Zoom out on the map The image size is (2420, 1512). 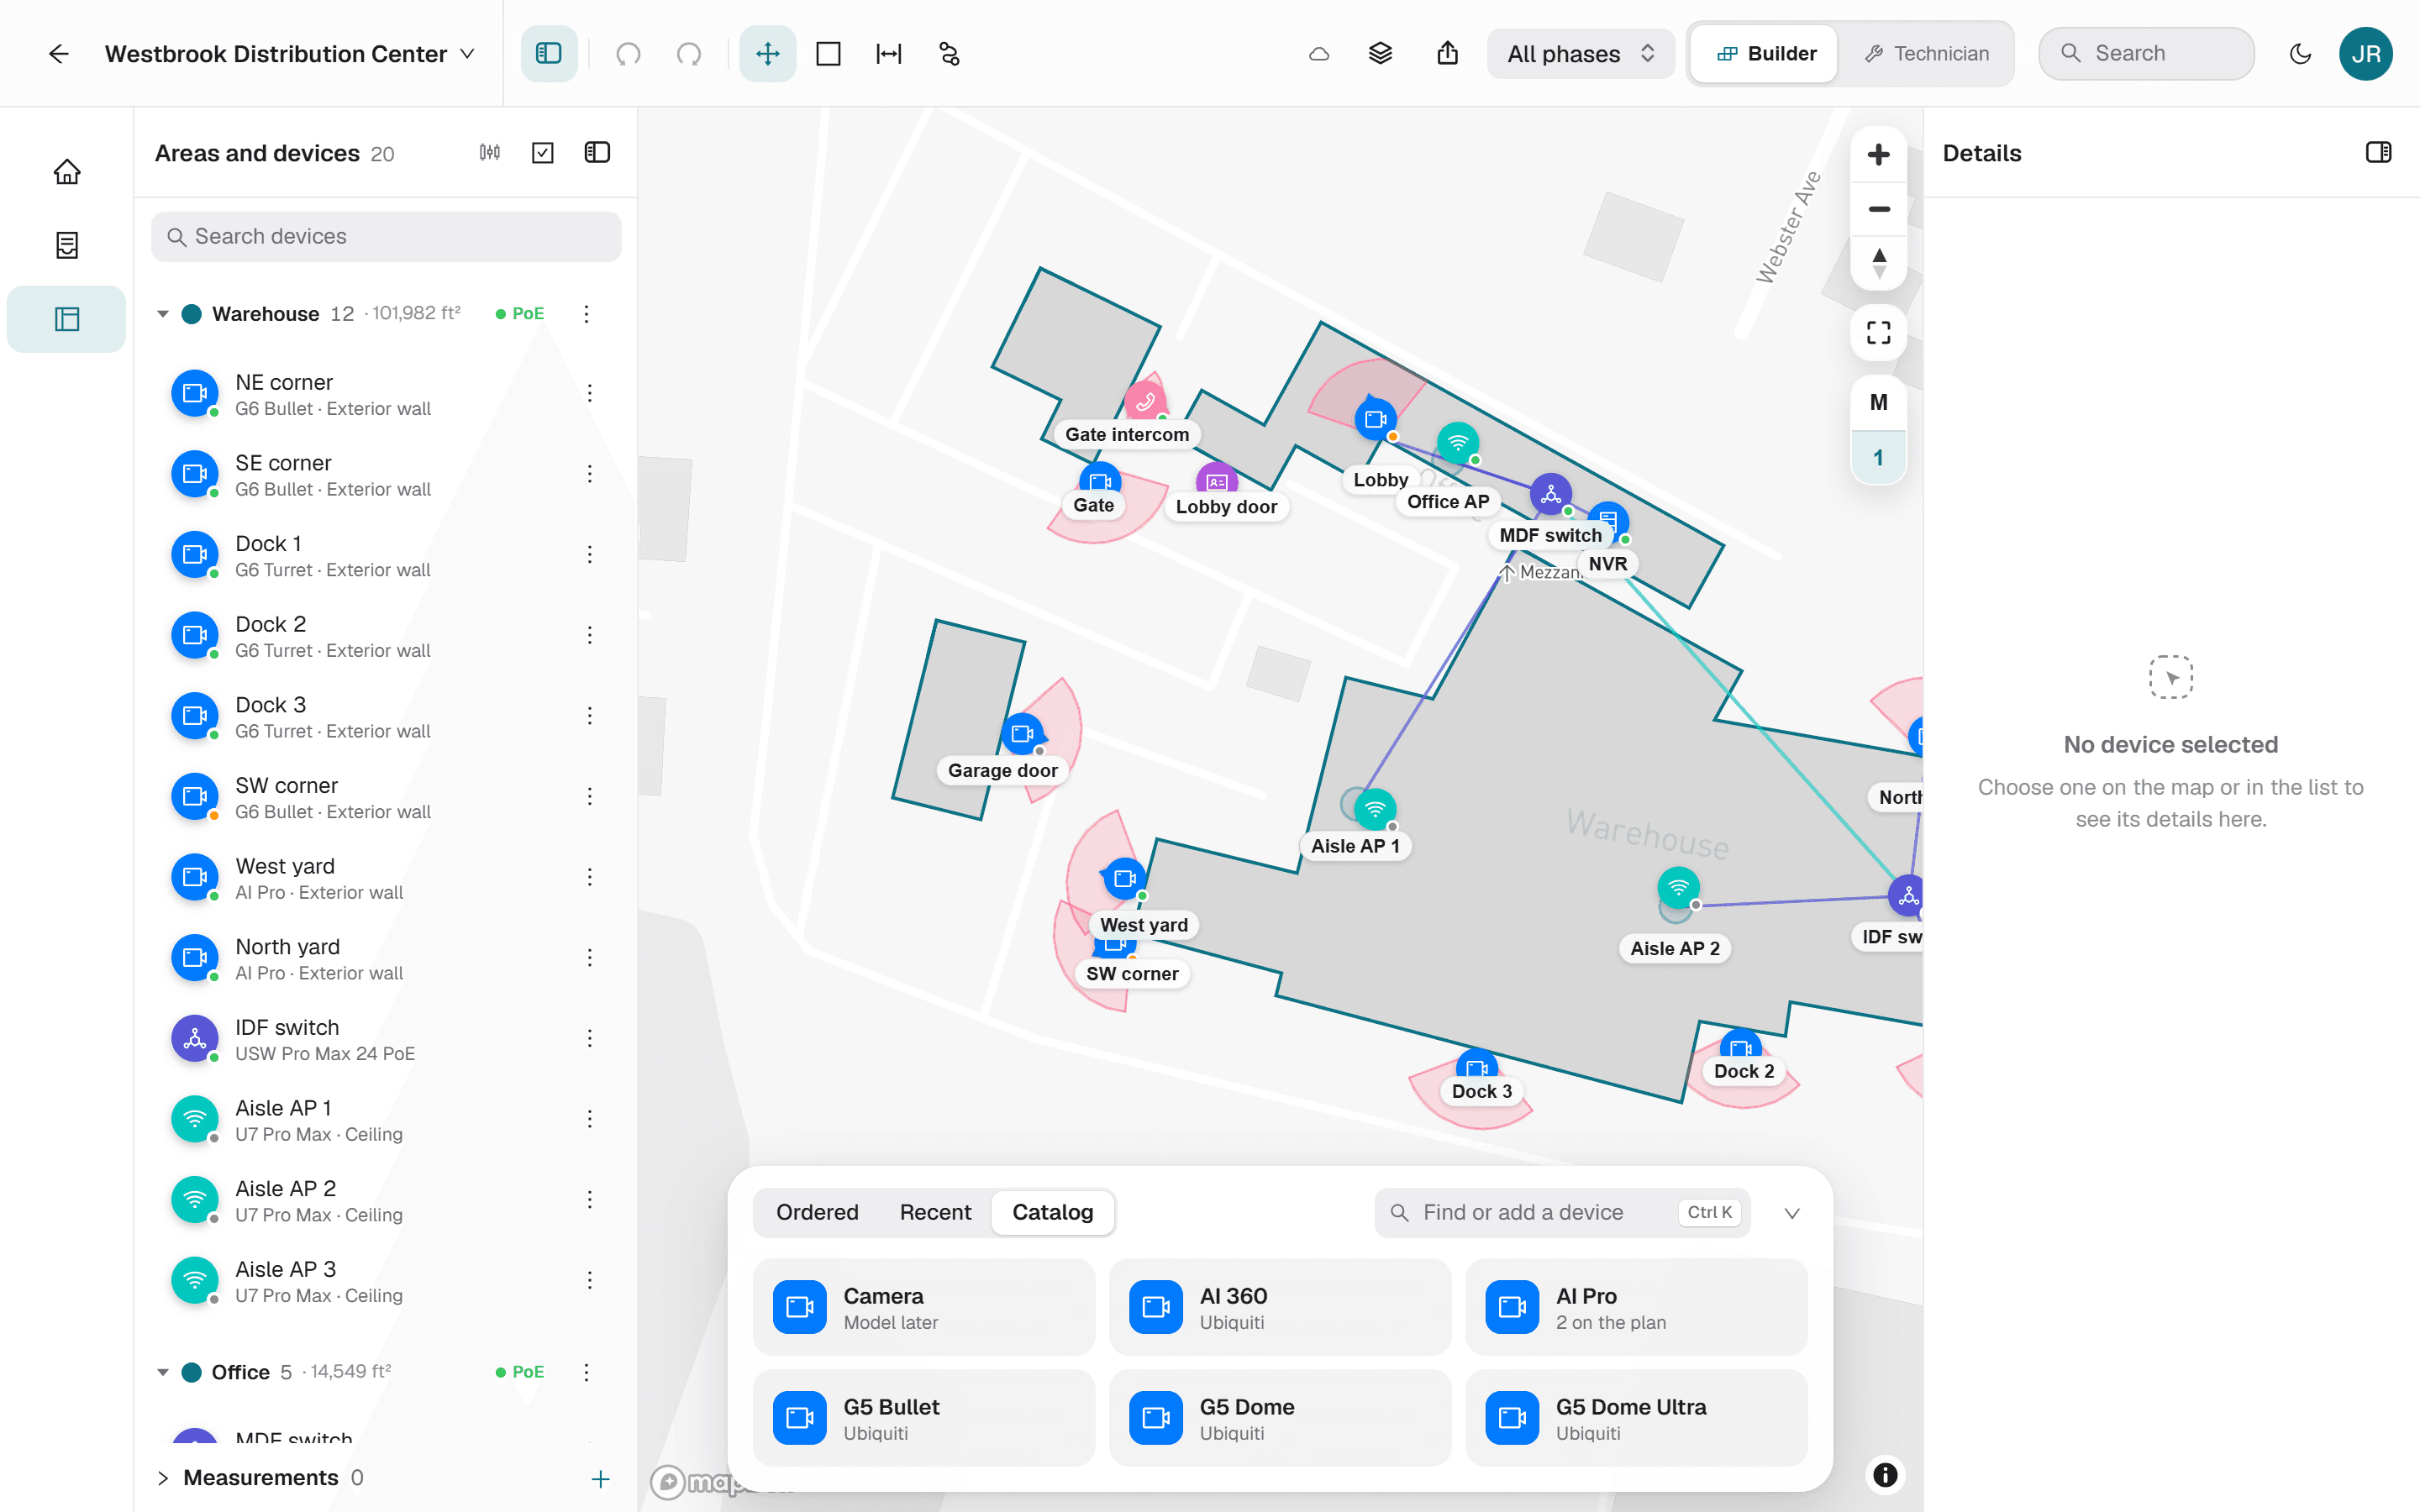(x=1878, y=209)
